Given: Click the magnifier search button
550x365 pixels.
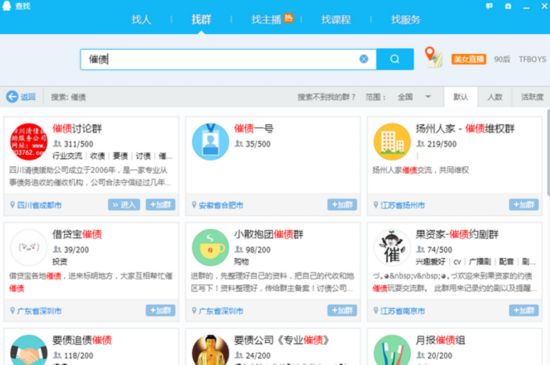Looking at the screenshot, I should pos(395,59).
